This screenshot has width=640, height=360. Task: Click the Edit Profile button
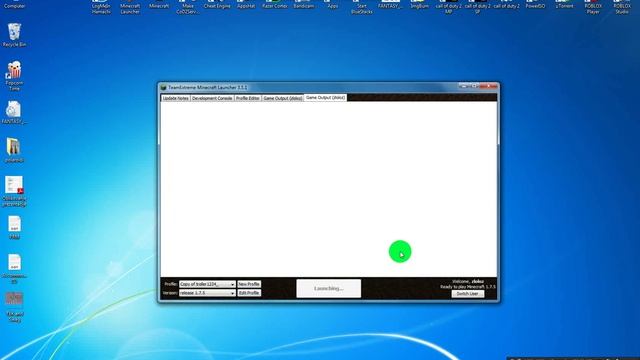click(x=249, y=293)
